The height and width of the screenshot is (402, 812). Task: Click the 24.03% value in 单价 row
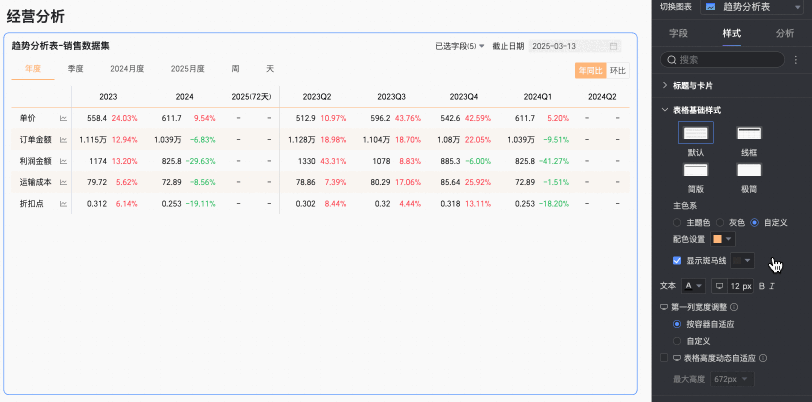(x=125, y=119)
